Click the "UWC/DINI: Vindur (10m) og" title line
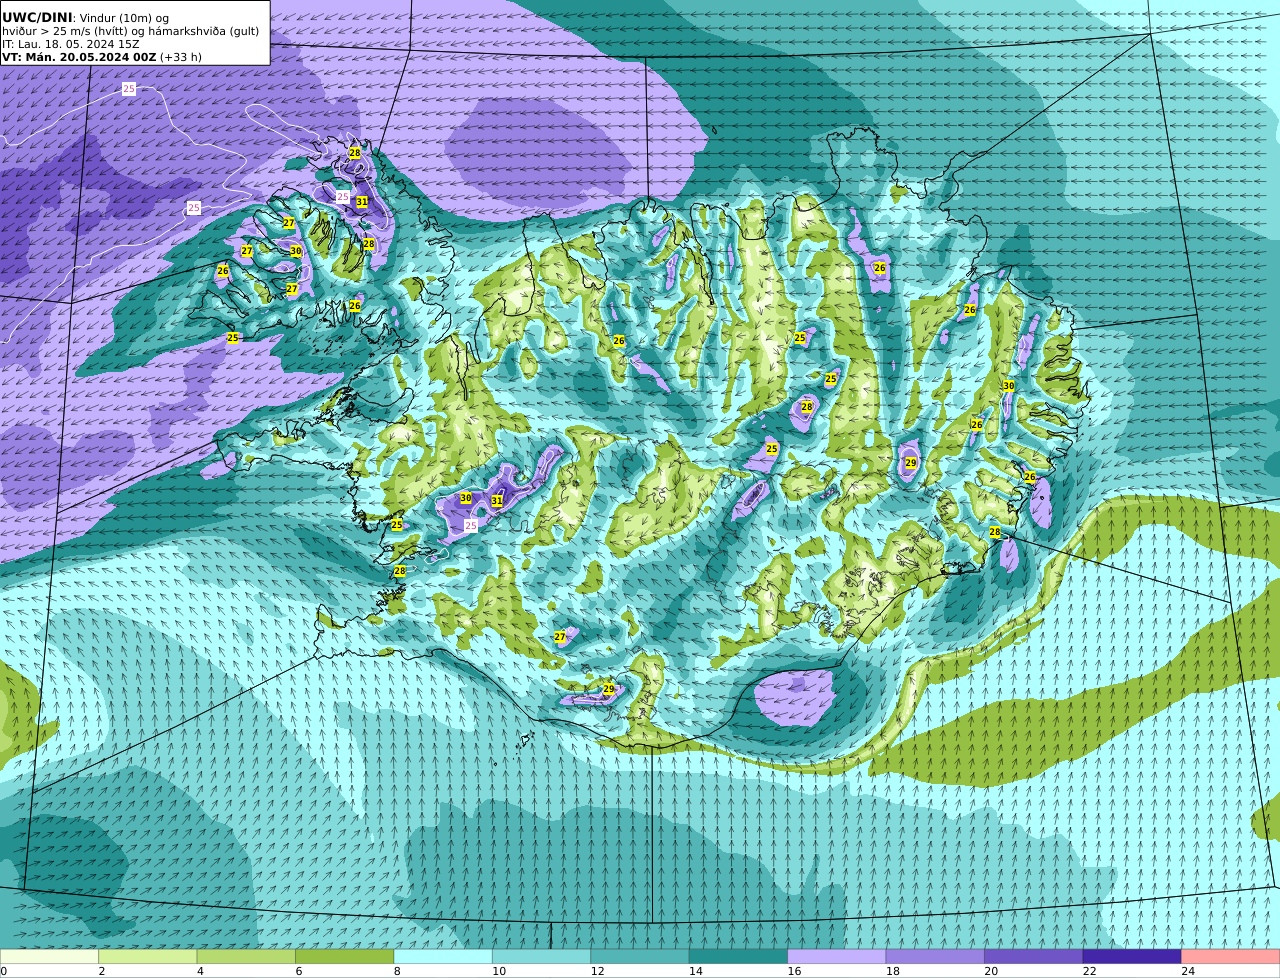Viewport: 1280px width, 978px height. click(86, 18)
